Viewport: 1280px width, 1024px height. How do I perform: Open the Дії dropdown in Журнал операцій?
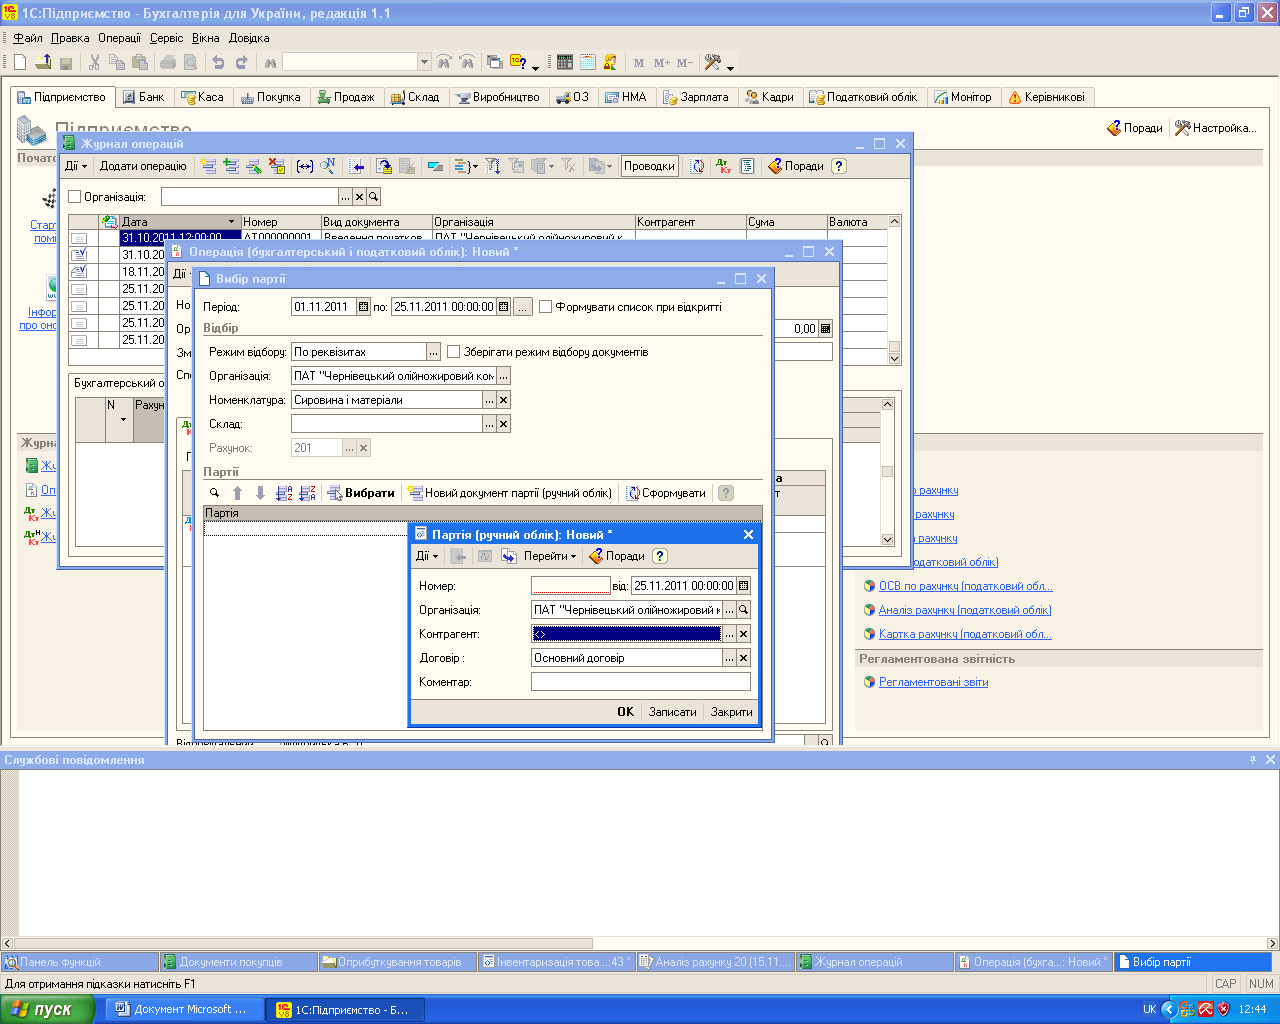point(76,166)
